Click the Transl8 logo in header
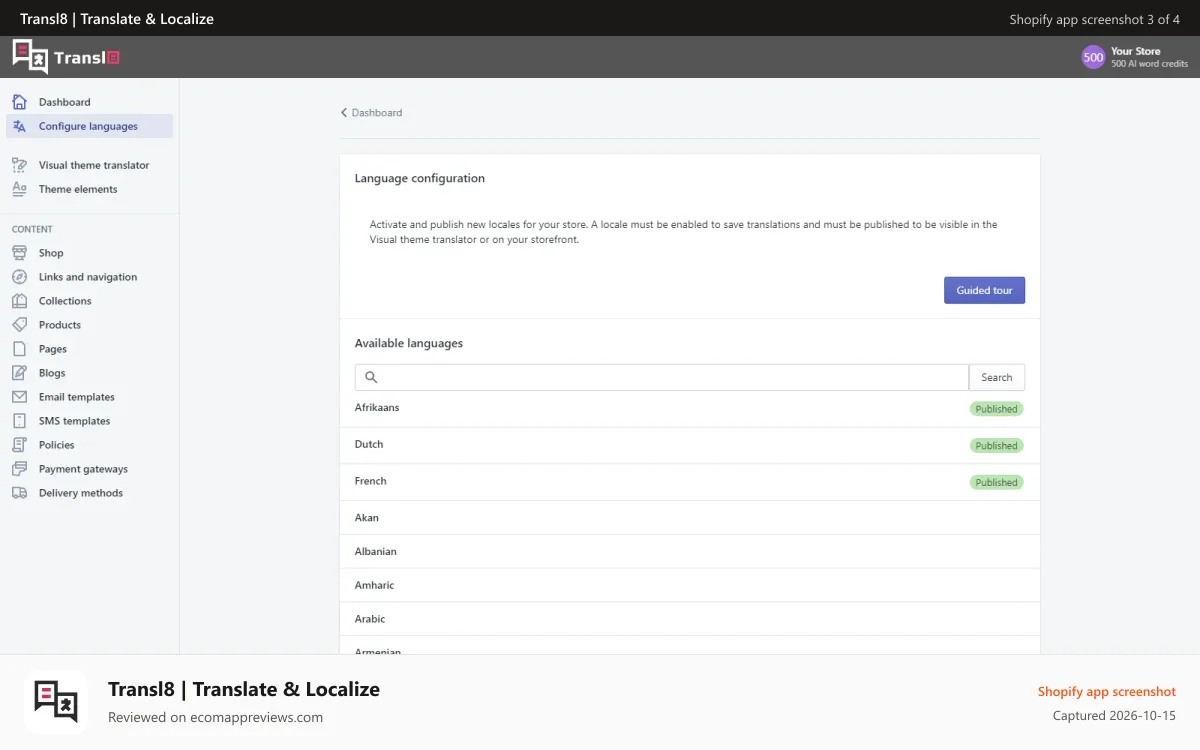The height and width of the screenshot is (750, 1200). (x=66, y=57)
